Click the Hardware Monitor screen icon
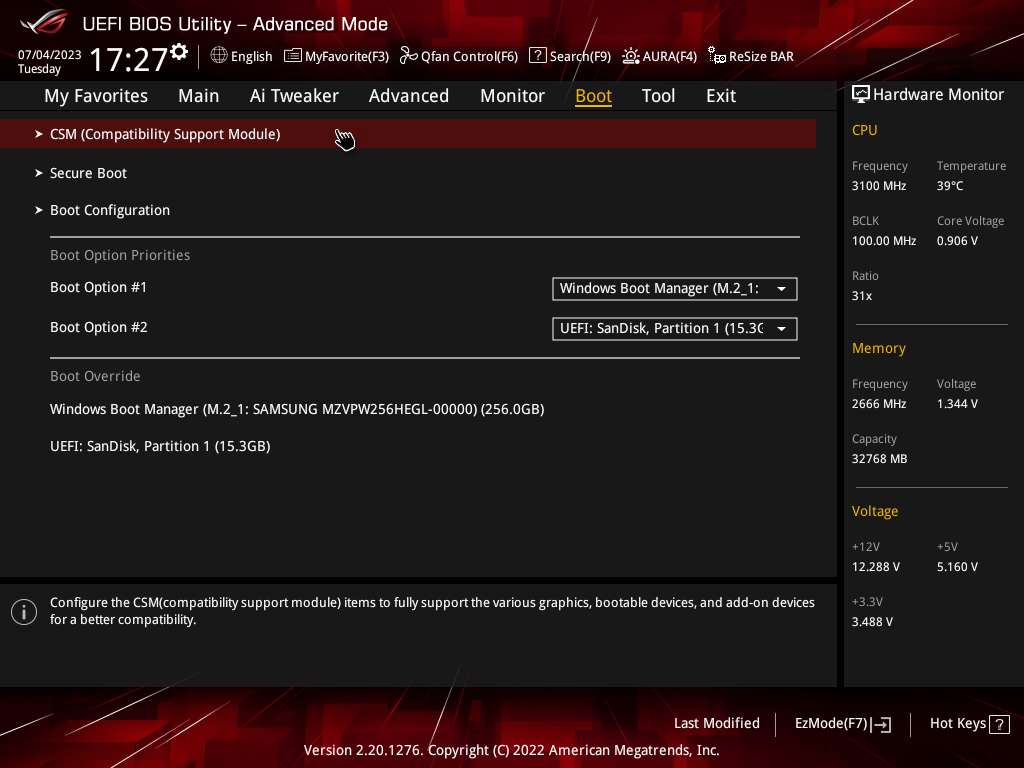 pos(861,94)
